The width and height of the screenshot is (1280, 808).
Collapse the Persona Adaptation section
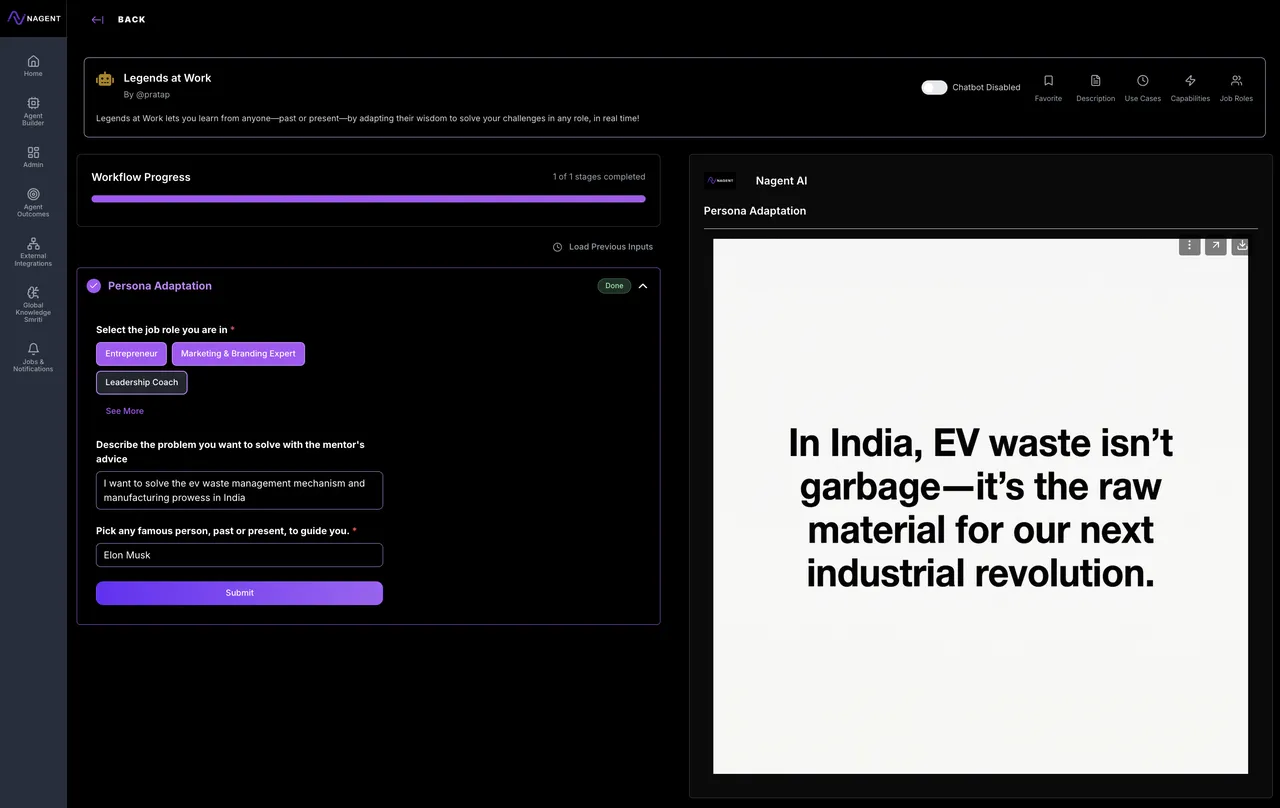[x=643, y=286]
